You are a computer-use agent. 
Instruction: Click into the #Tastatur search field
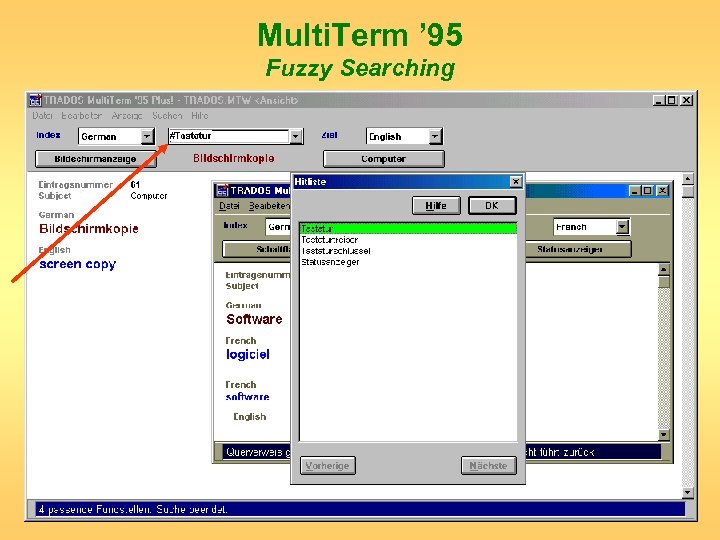229,136
